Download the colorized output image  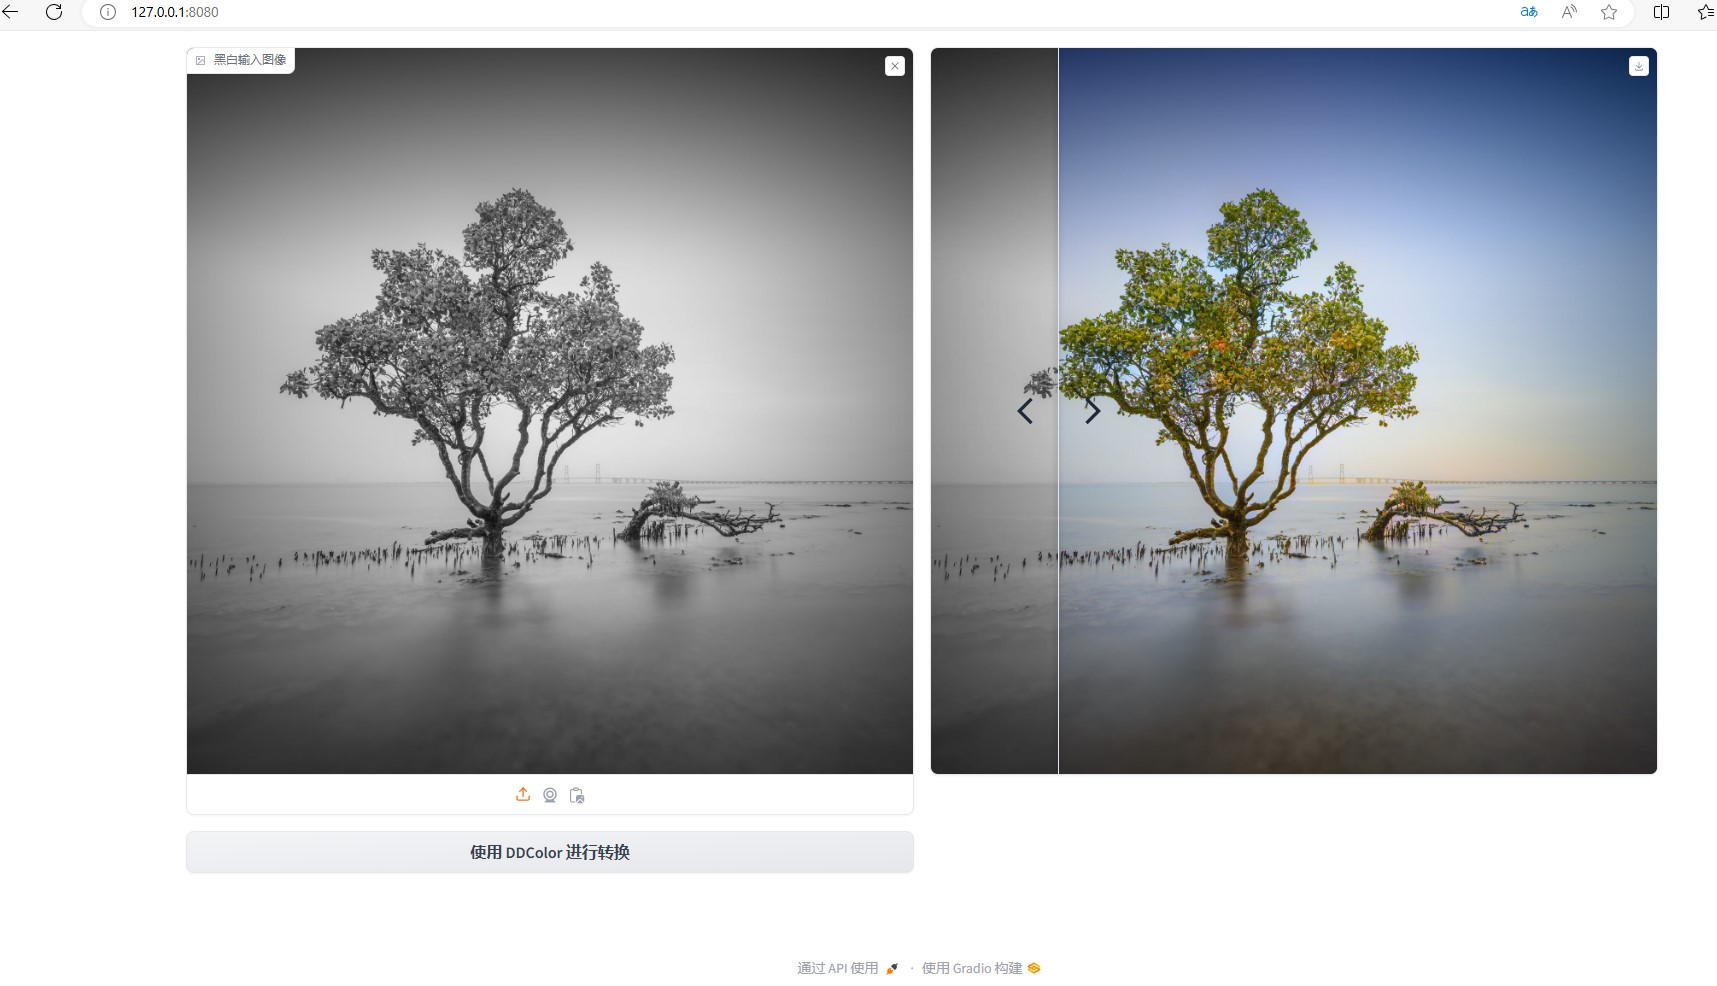(1638, 66)
